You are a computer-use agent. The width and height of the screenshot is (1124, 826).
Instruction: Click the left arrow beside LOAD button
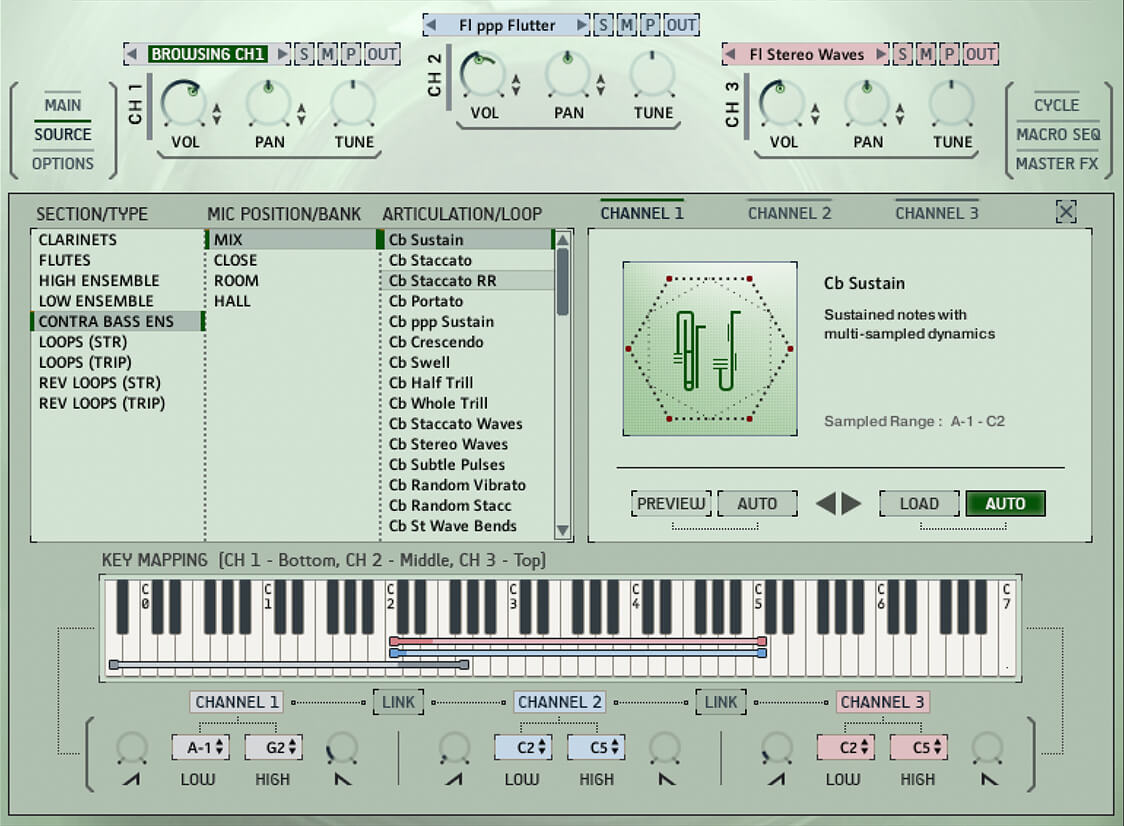click(826, 504)
